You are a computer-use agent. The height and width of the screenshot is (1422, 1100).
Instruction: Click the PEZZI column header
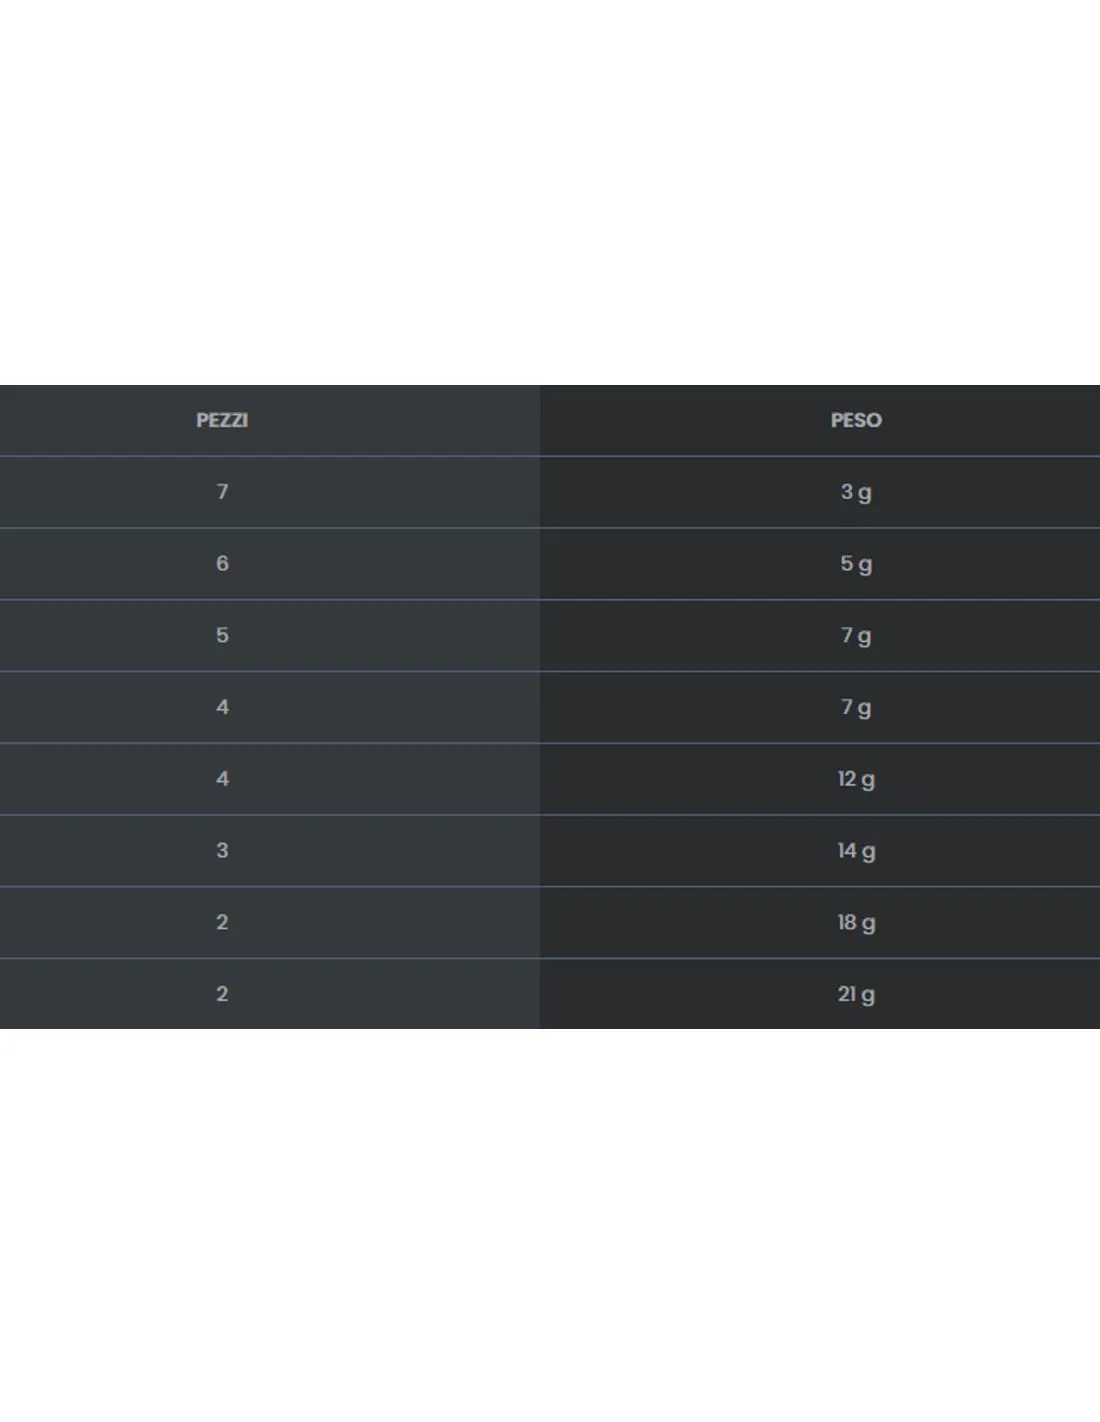click(x=222, y=420)
